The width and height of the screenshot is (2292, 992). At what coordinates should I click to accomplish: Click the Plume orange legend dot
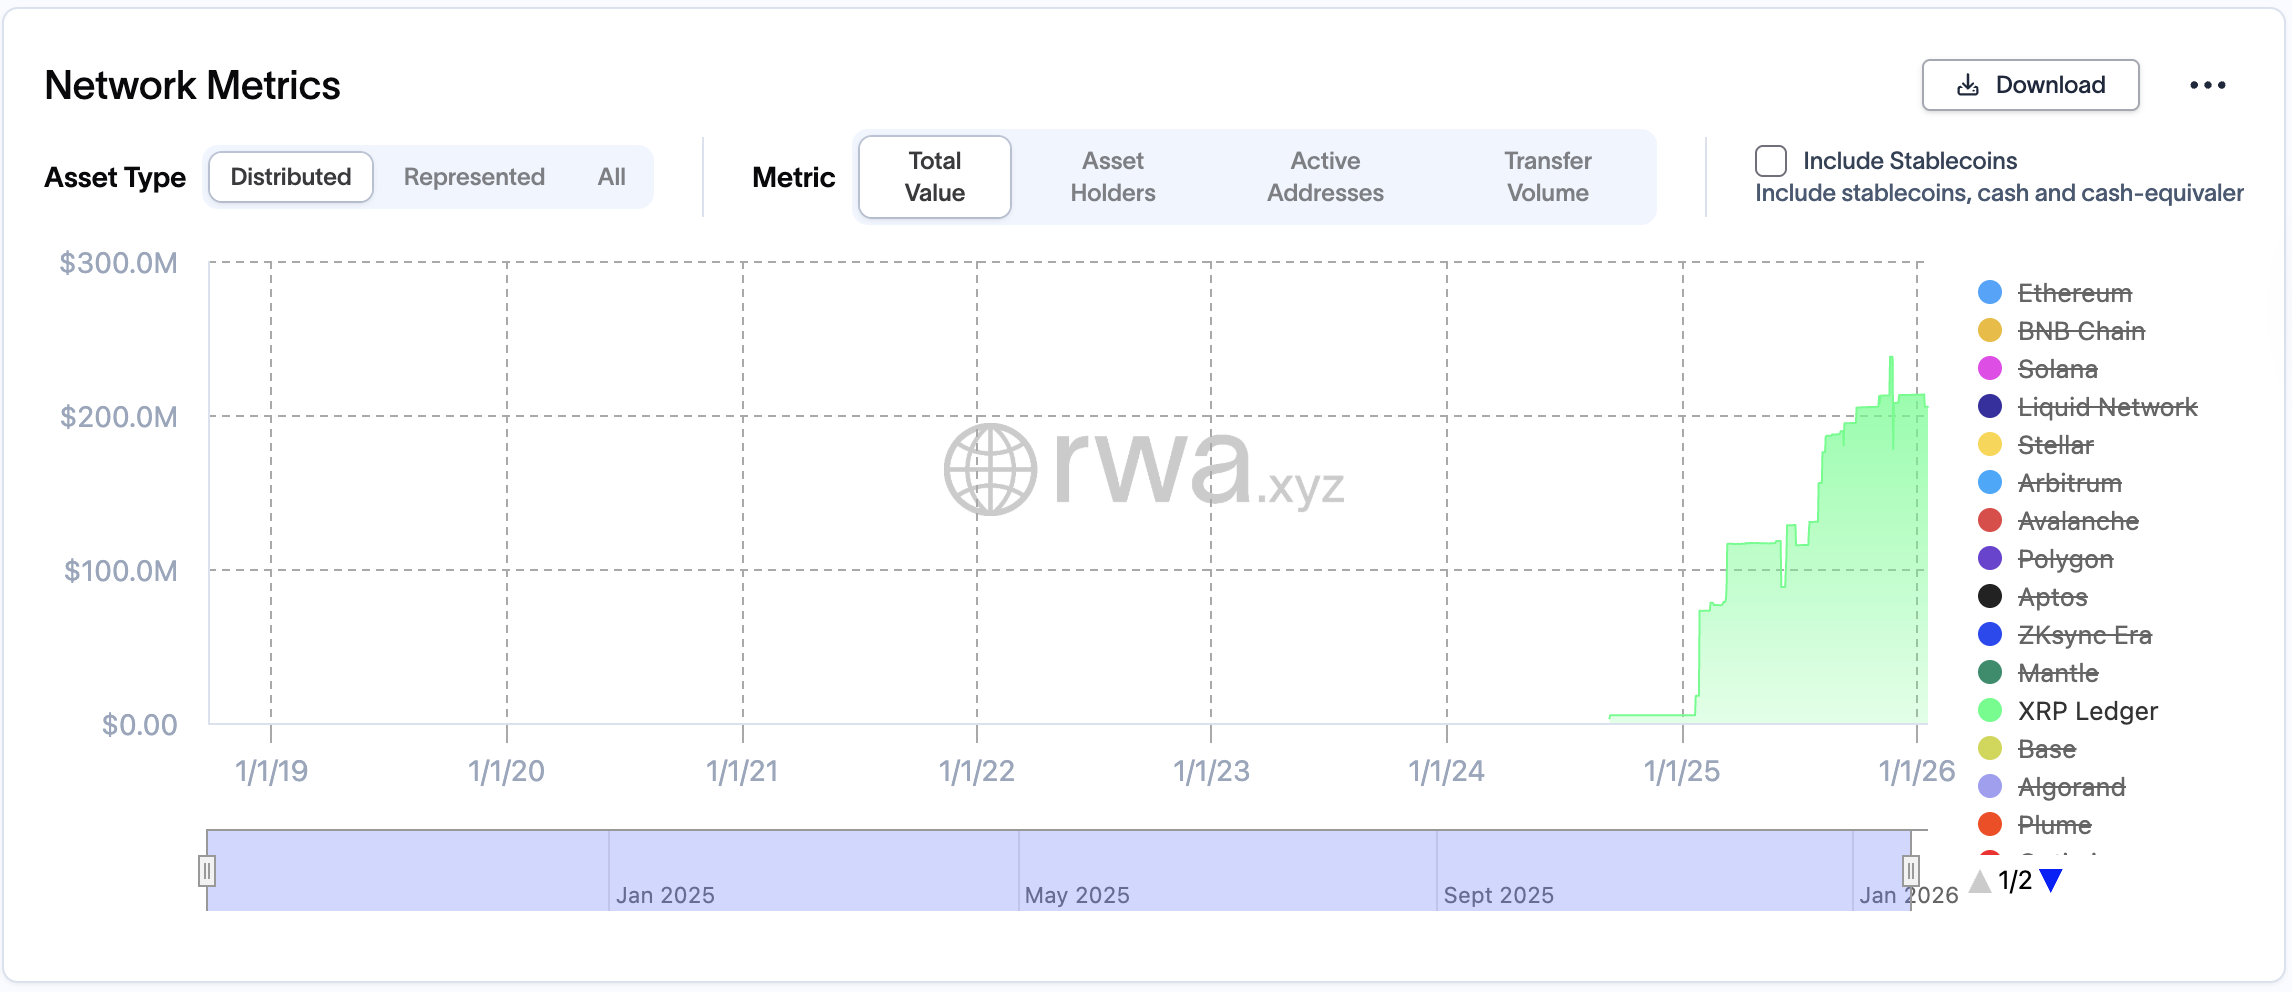click(1990, 825)
